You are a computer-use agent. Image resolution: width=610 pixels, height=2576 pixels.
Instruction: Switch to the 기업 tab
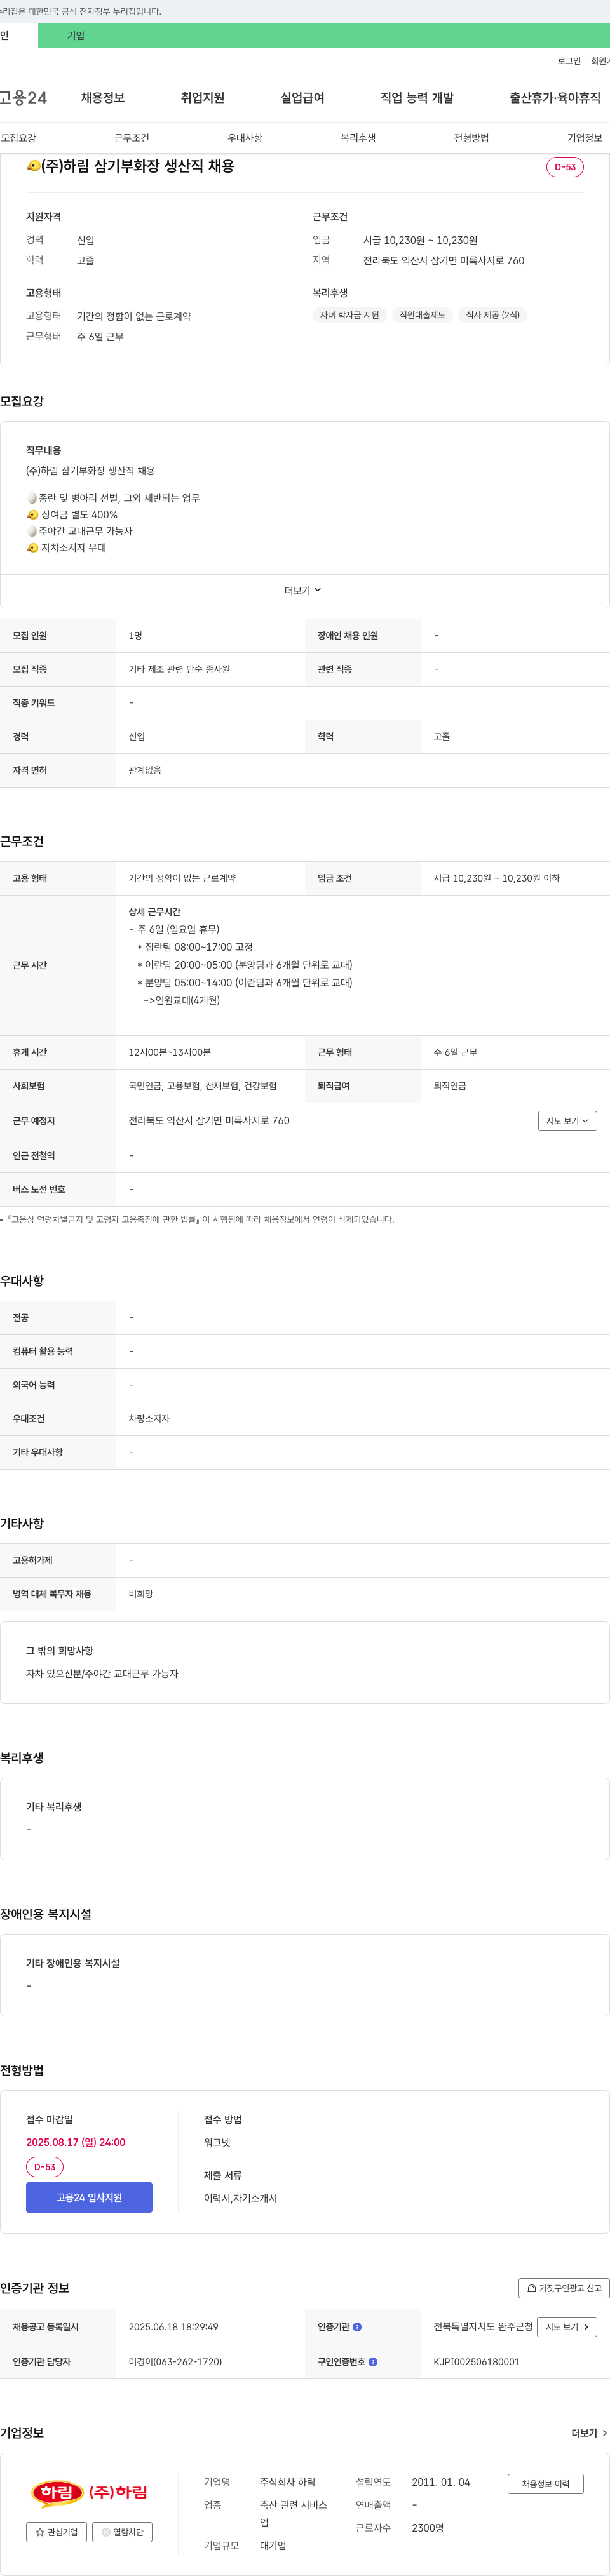point(76,36)
